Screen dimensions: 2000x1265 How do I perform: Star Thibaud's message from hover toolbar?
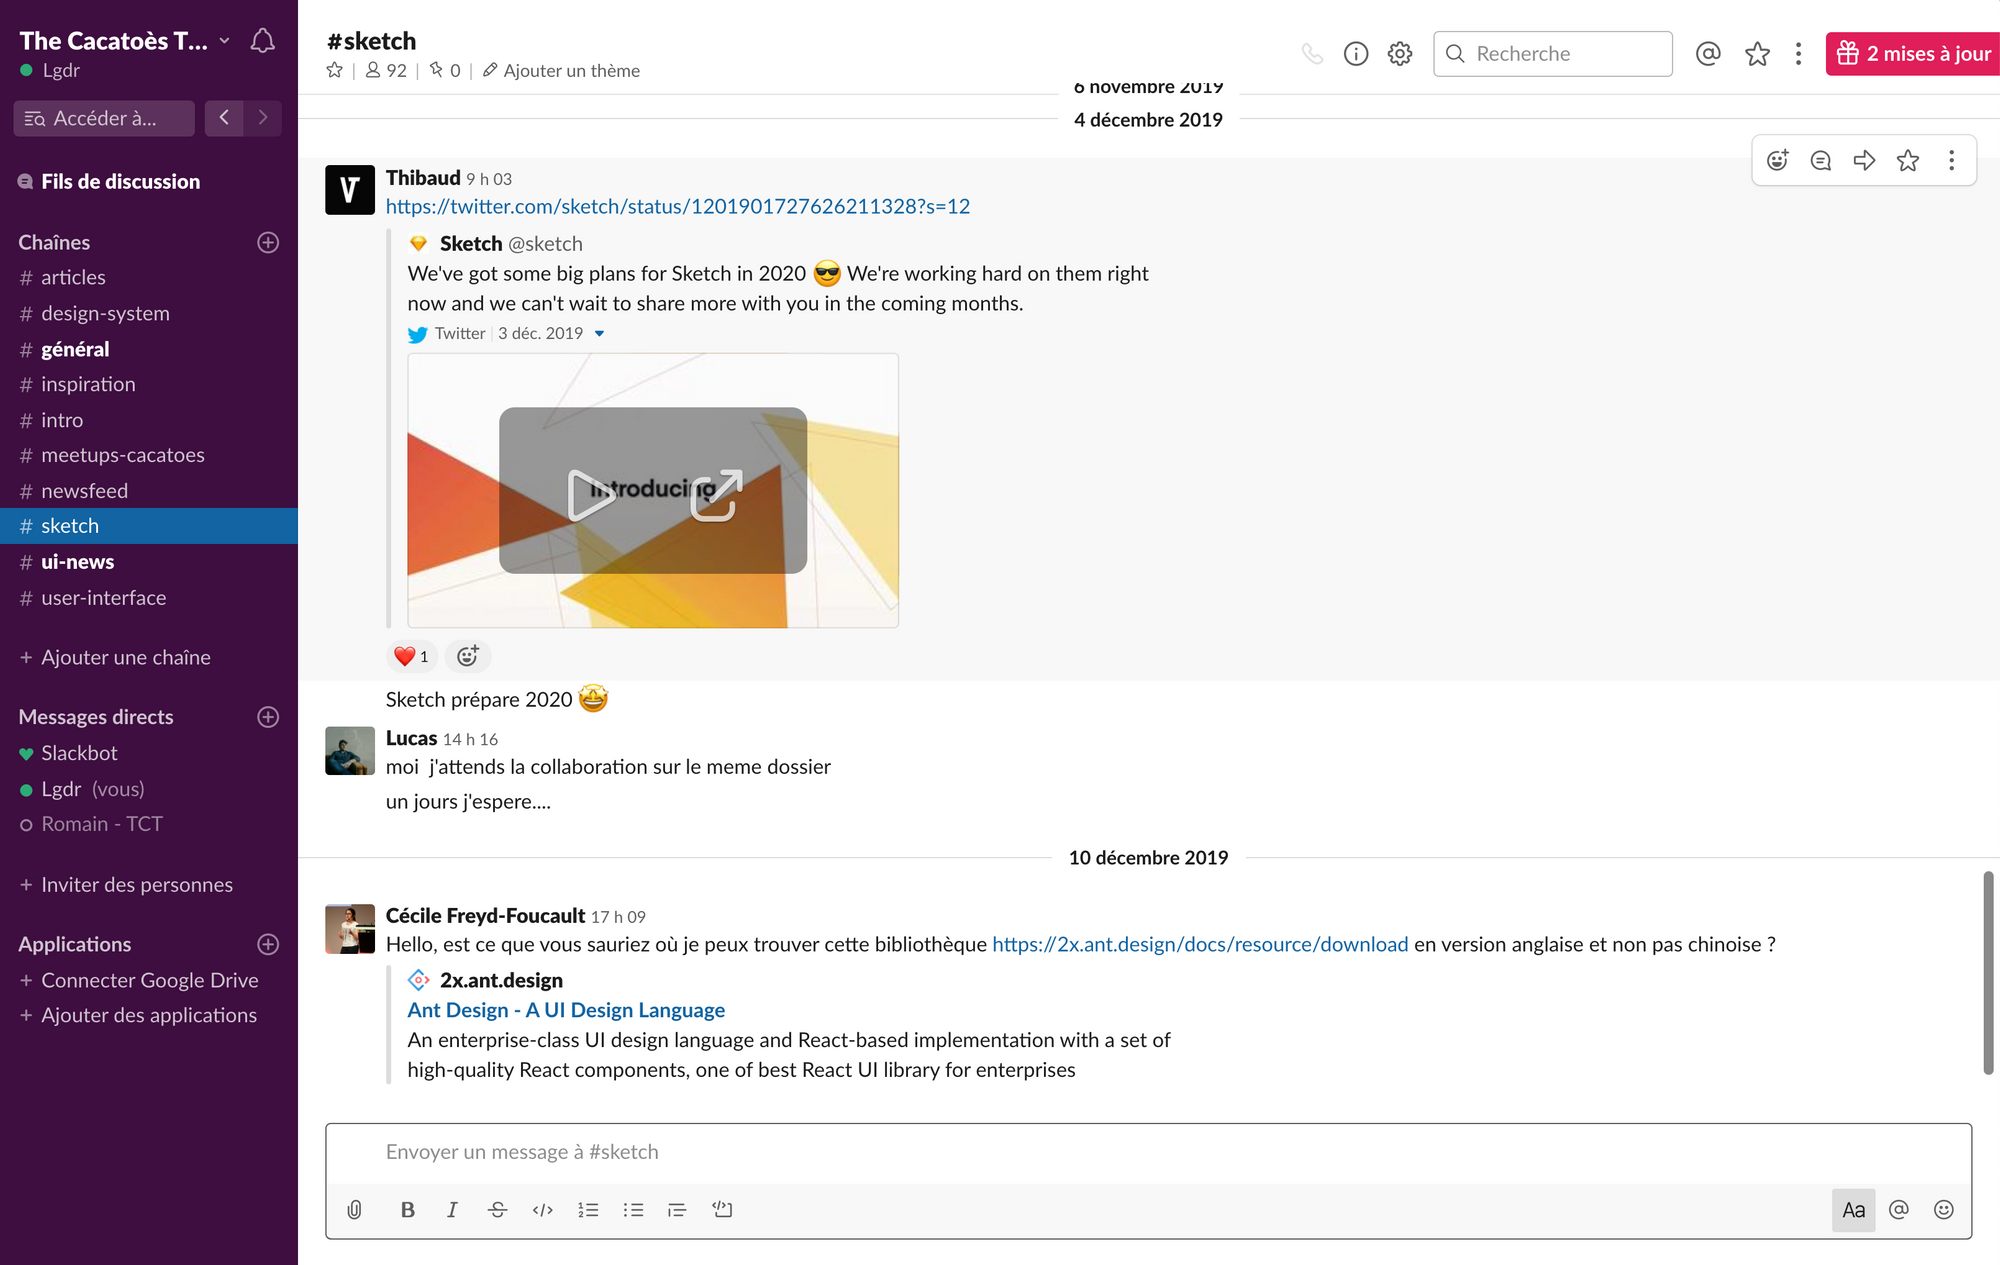pyautogui.click(x=1908, y=160)
